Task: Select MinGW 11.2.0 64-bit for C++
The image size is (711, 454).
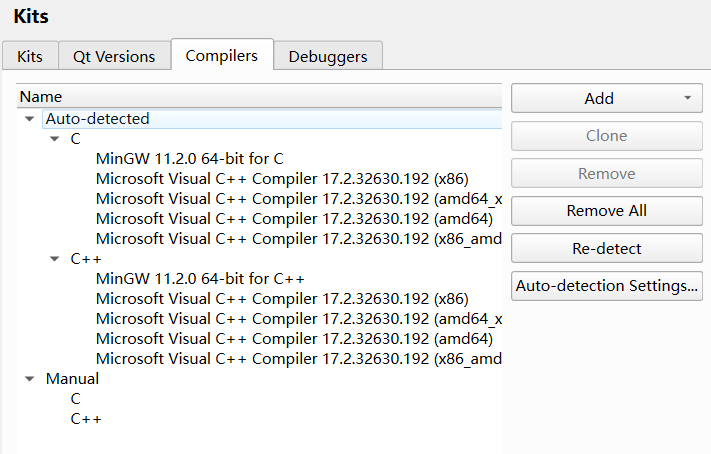Action: 200,279
